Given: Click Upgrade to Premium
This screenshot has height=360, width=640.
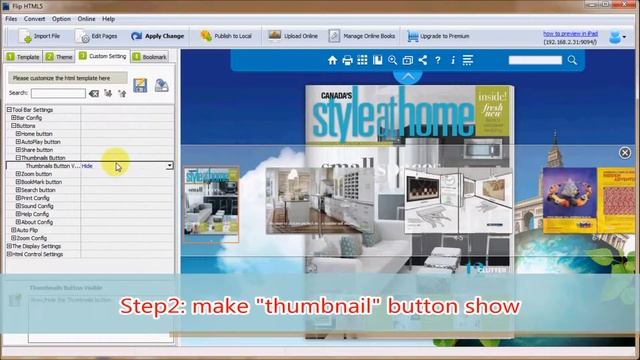Looking at the screenshot, I should point(438,36).
